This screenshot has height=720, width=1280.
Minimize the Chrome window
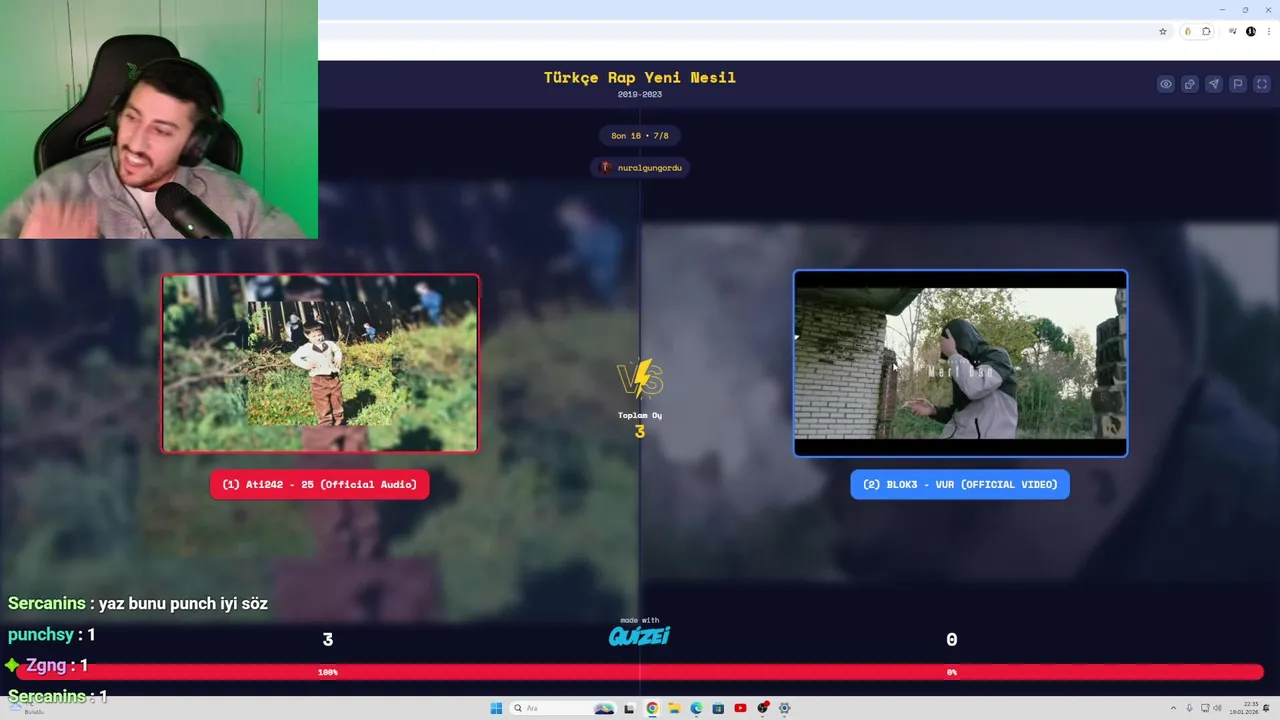[1222, 9]
